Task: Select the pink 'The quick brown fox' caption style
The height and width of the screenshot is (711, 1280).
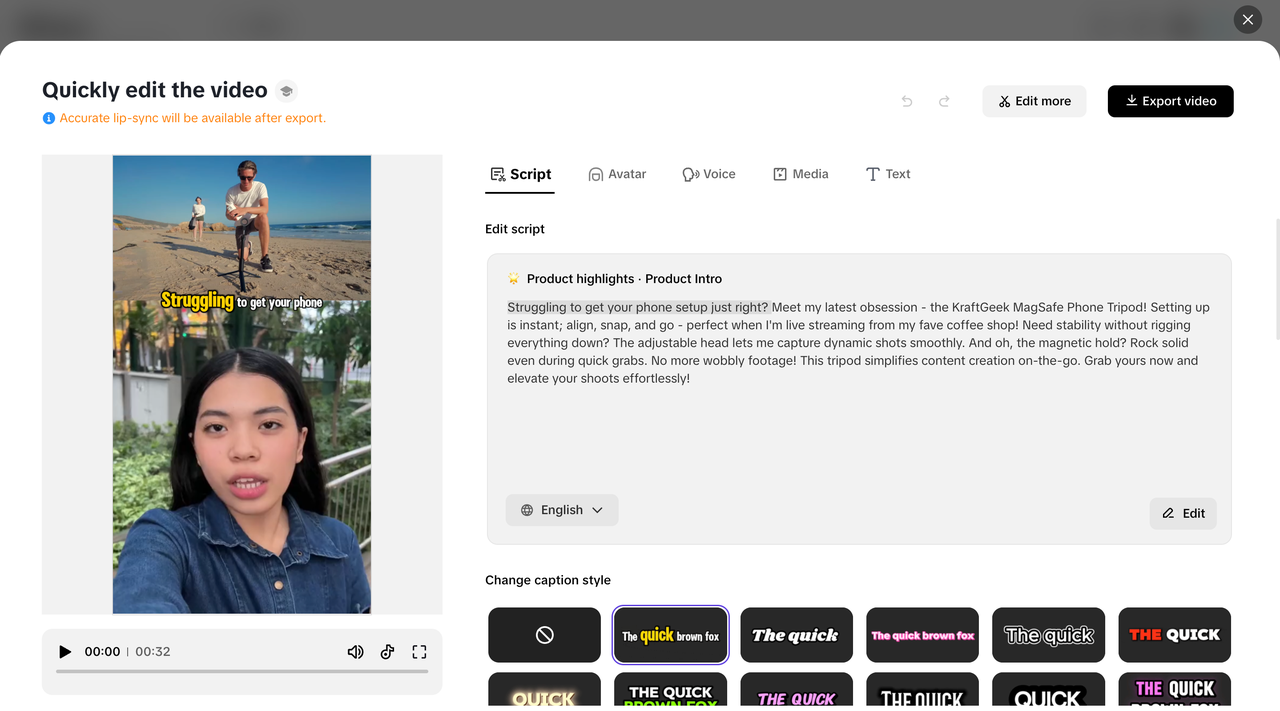Action: point(922,634)
